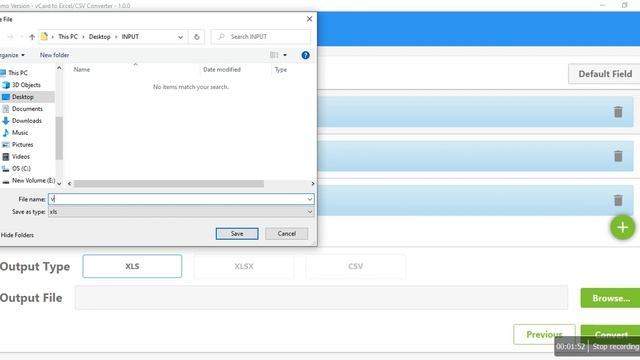Delete first field row with trash icon

tap(618, 112)
